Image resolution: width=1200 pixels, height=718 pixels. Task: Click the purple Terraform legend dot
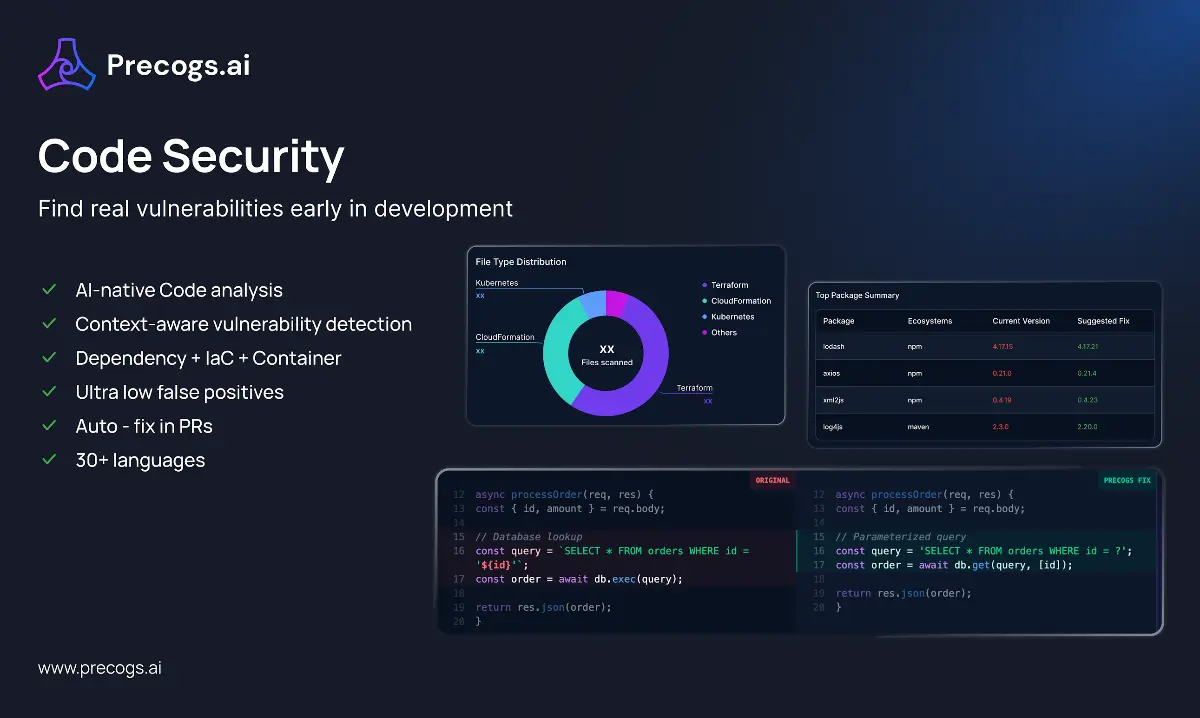point(703,284)
